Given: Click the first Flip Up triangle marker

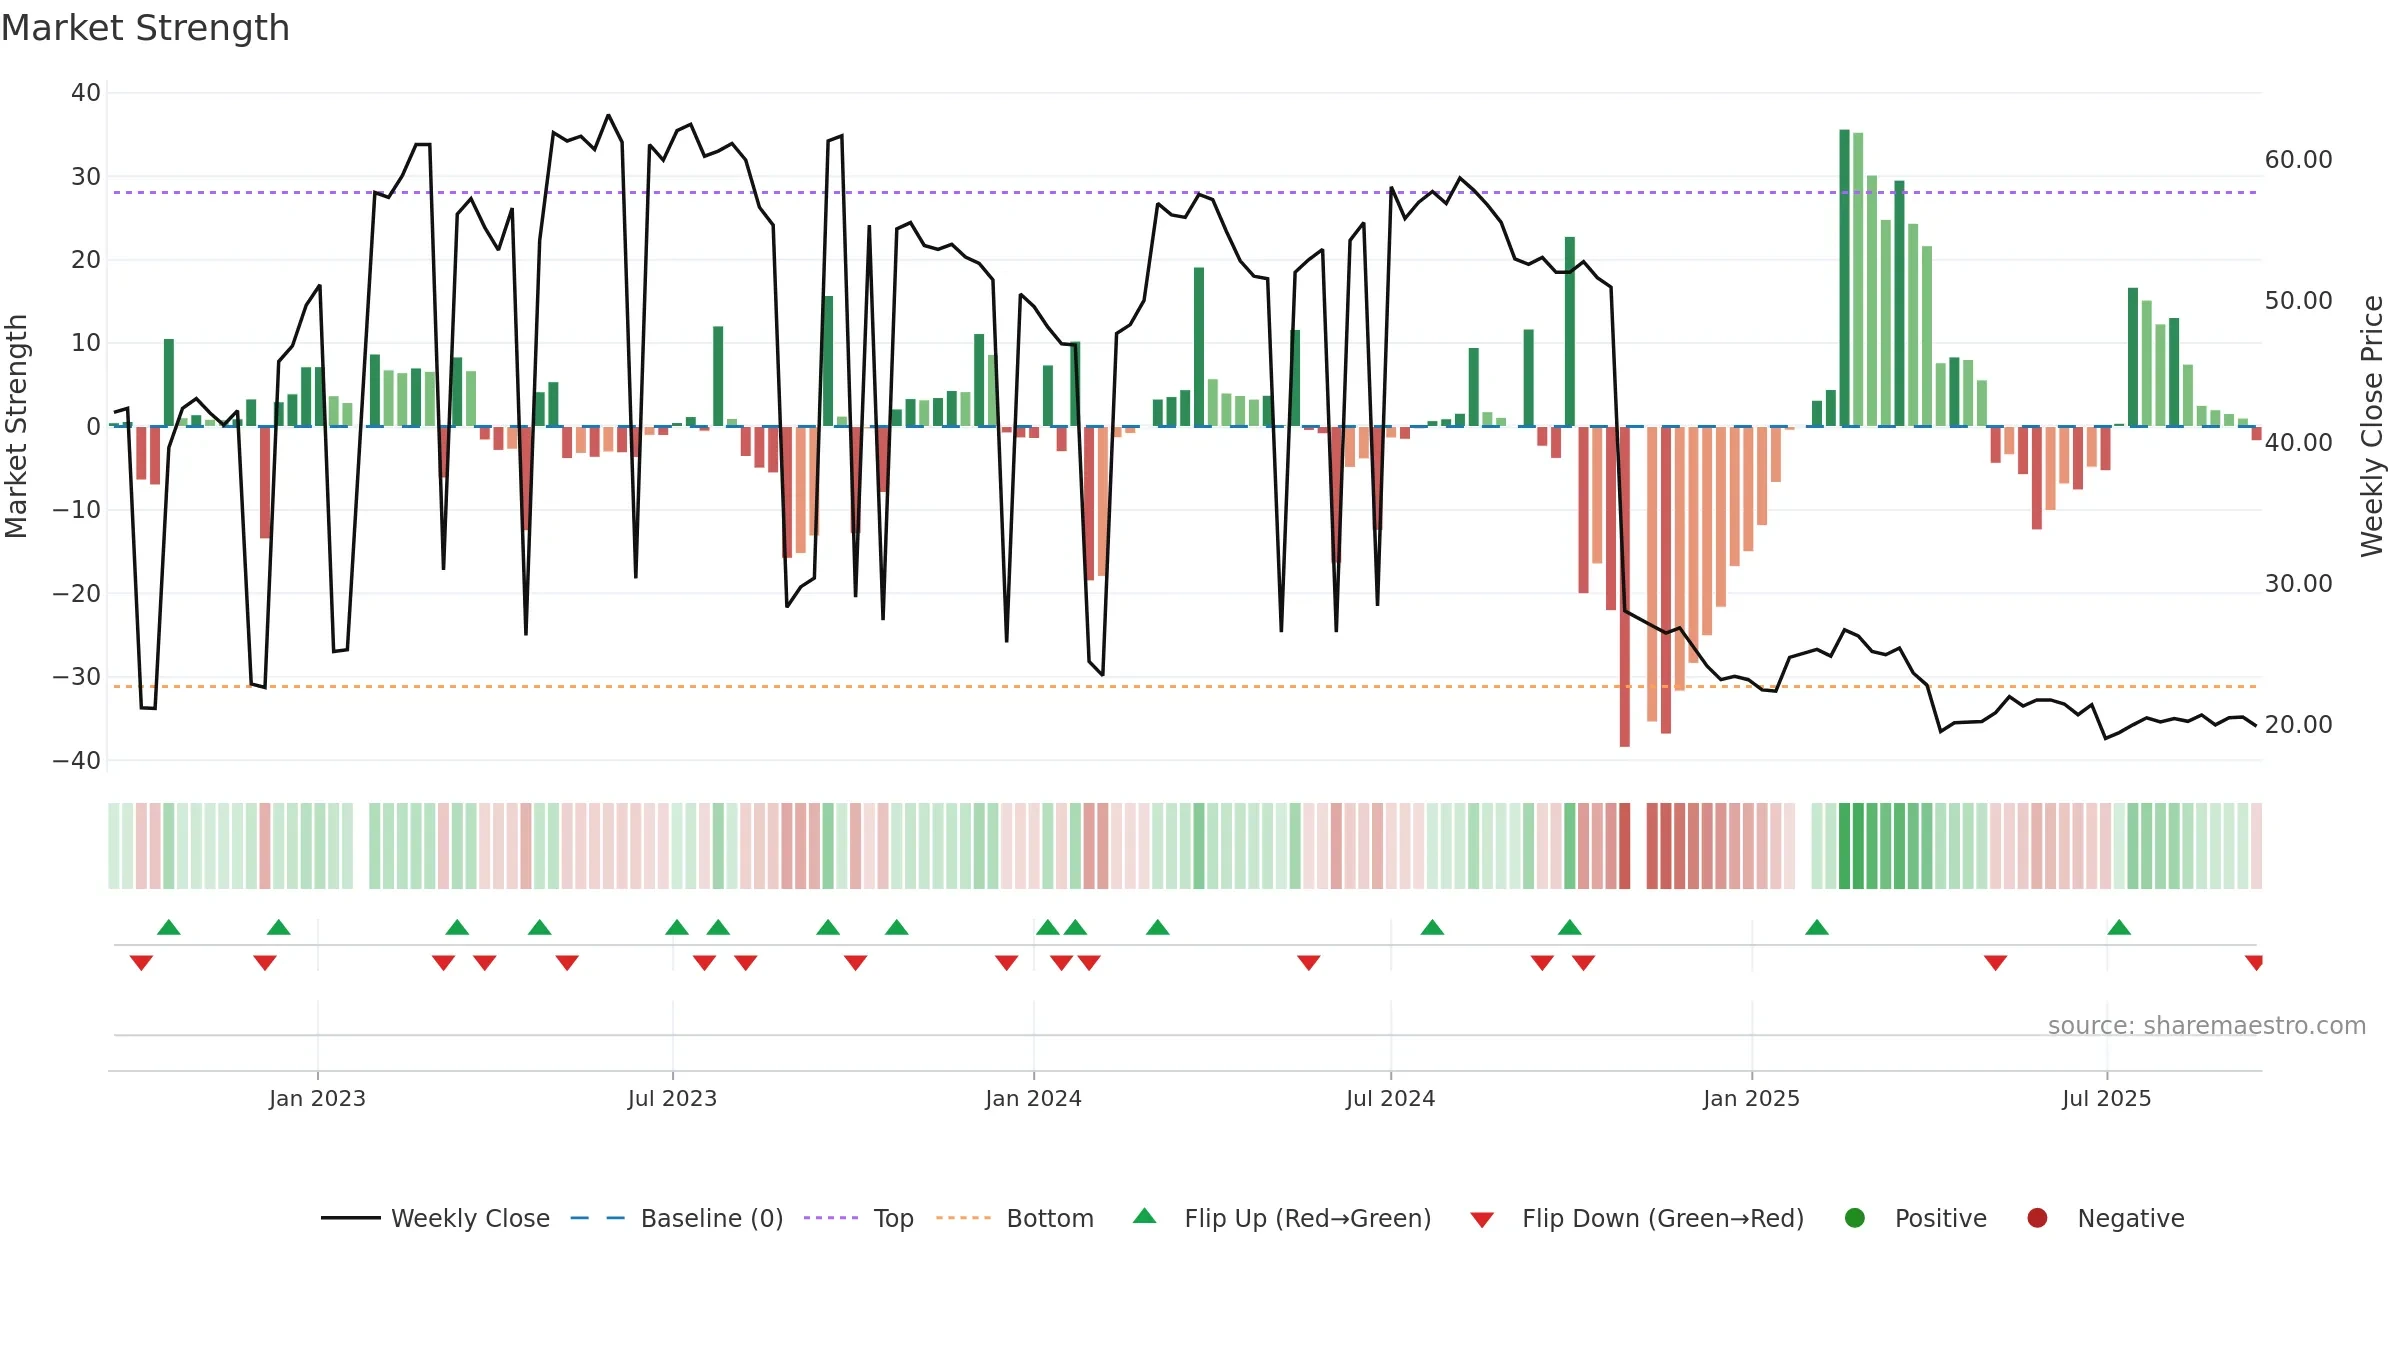Looking at the screenshot, I should (169, 927).
